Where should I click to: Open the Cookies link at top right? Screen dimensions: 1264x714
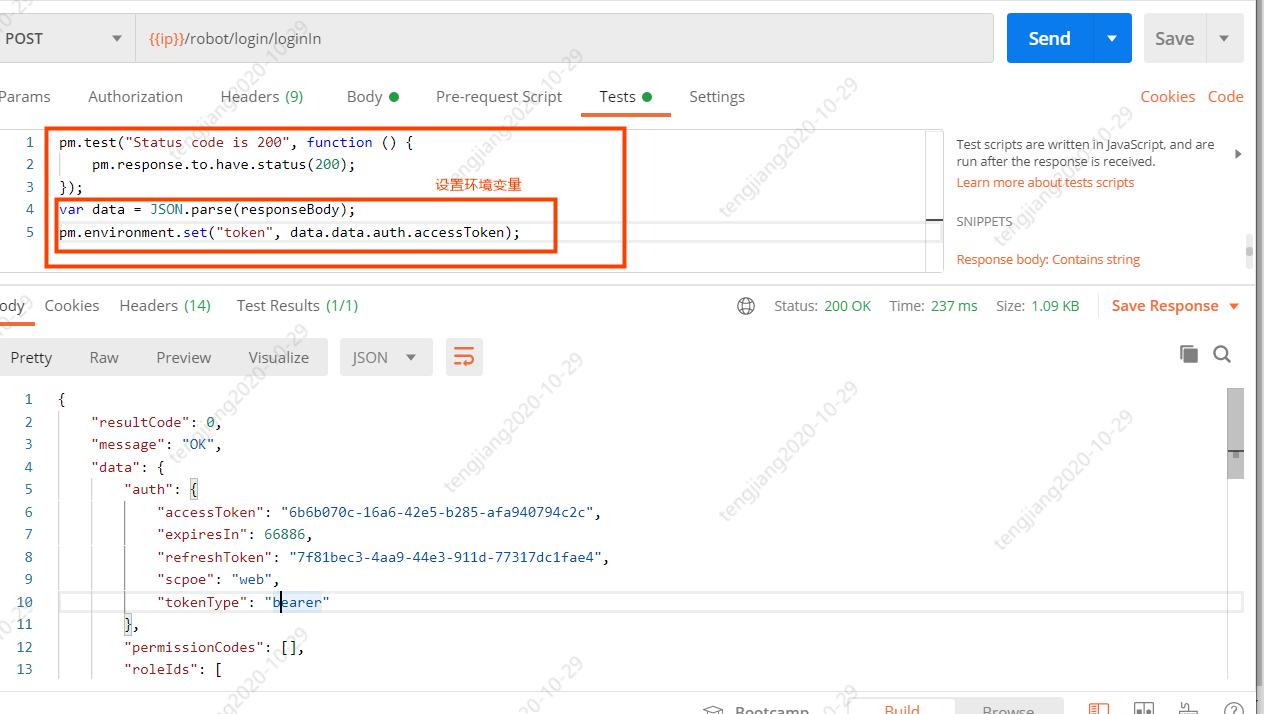1168,97
